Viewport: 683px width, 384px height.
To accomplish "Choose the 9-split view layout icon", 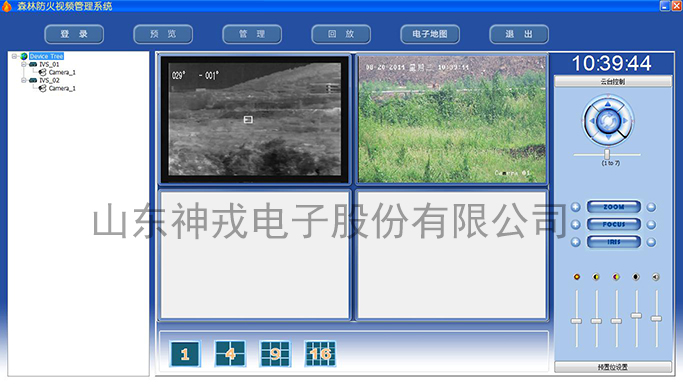I will point(275,354).
